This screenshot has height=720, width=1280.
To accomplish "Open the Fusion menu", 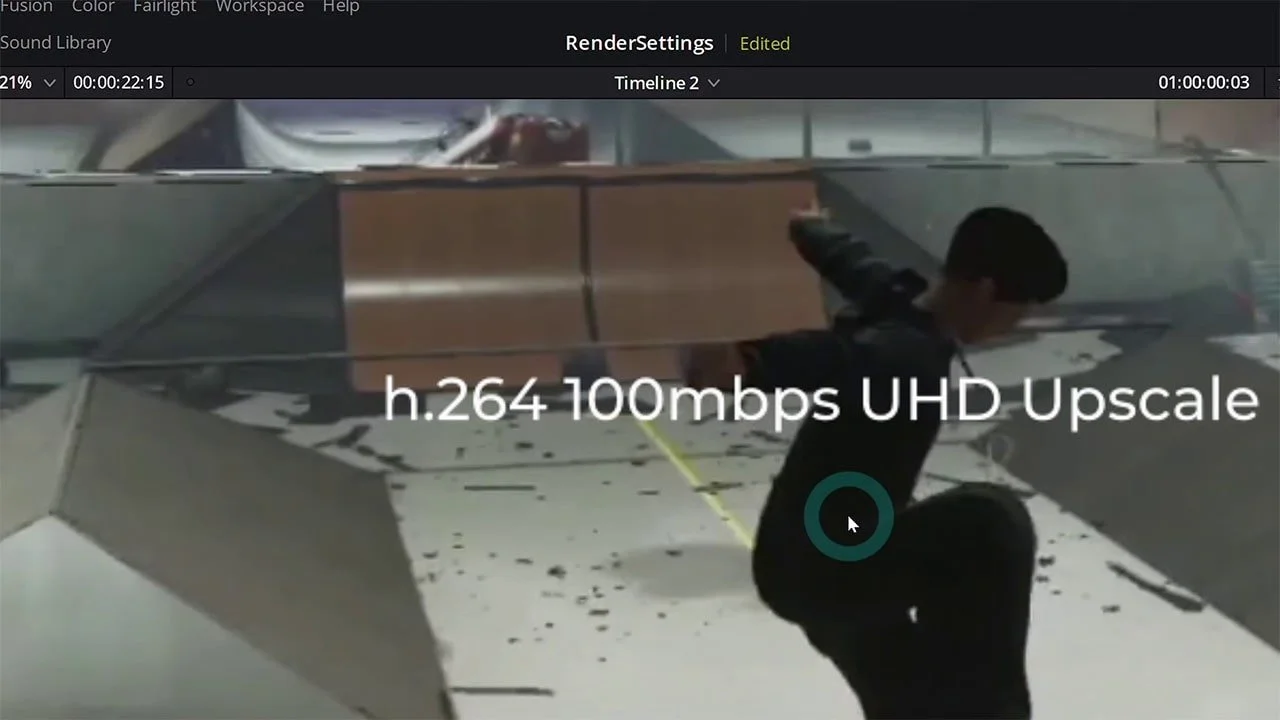I will click(x=27, y=7).
